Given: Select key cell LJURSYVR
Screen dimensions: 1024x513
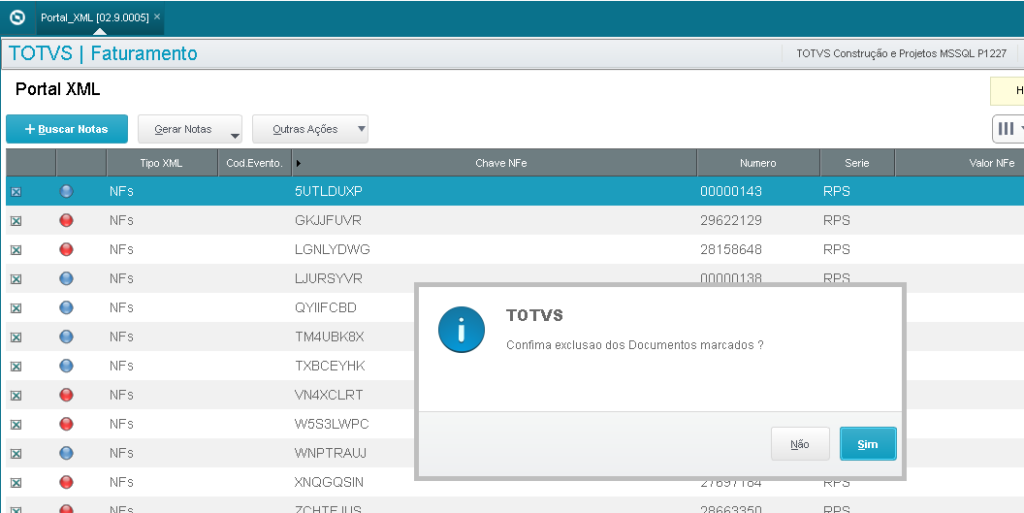Looking at the screenshot, I should click(328, 279).
